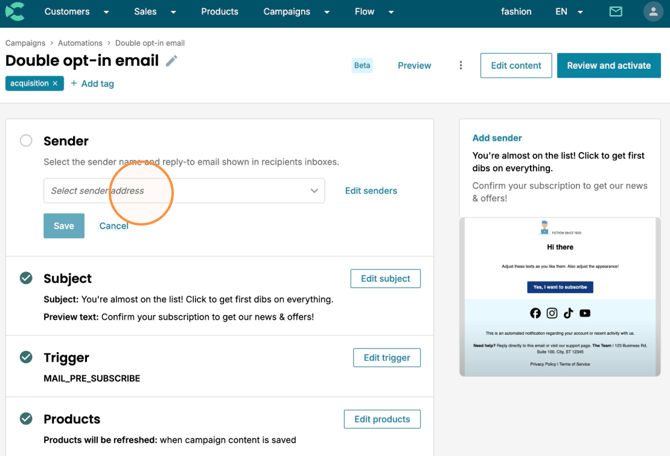Viewport: 670px width, 456px height.
Task: Click the Review and activate button
Action: pos(609,65)
